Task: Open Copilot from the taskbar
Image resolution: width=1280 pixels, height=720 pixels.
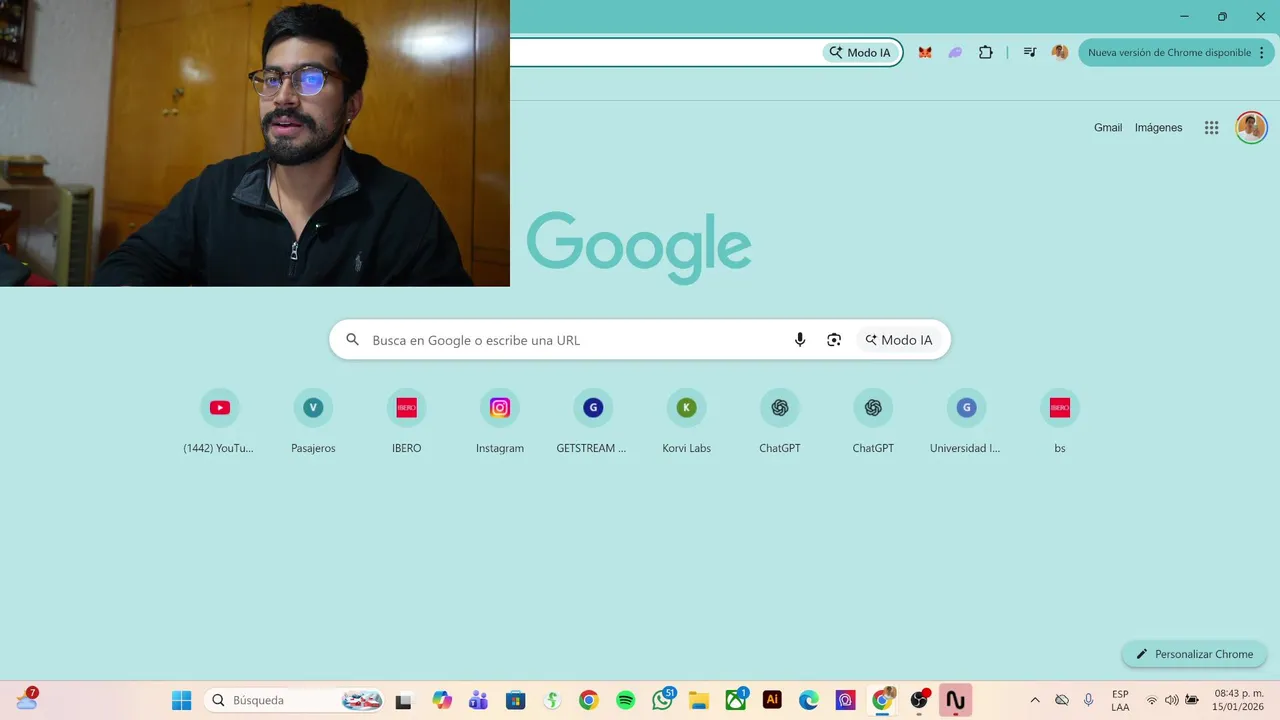Action: [x=442, y=700]
